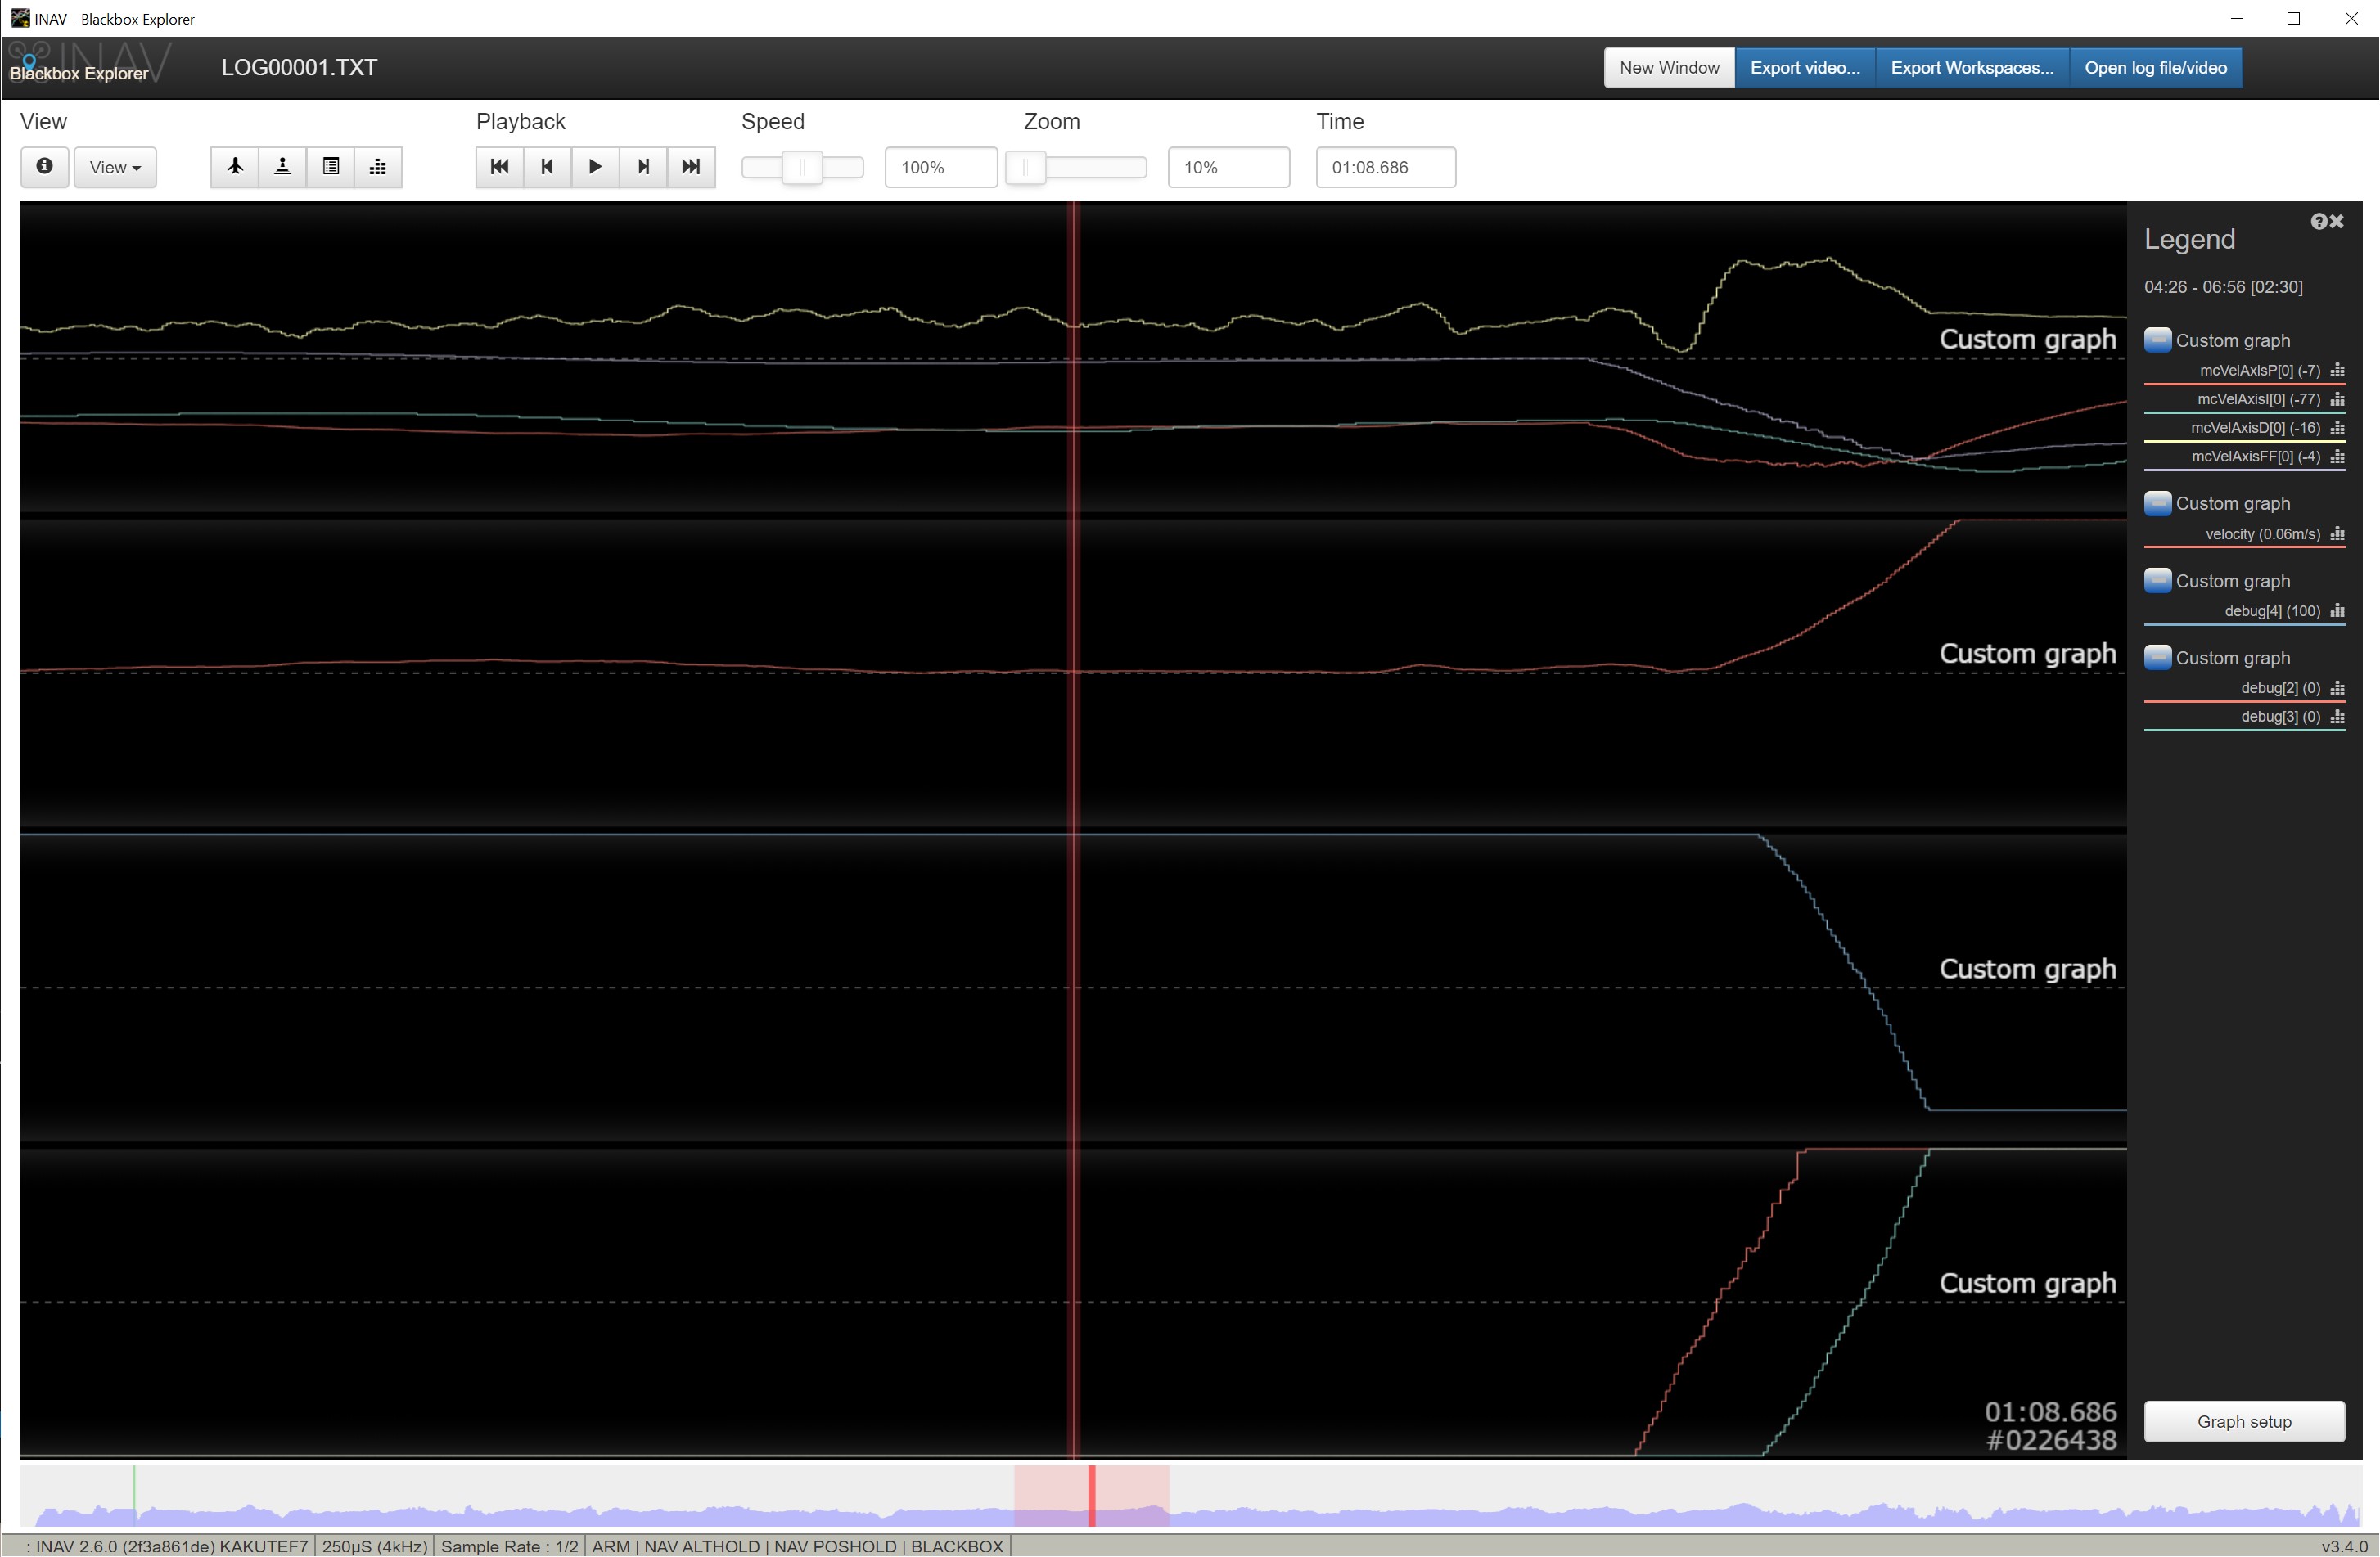Collapse the velocity Custom graph group
This screenshot has height=1557, width=2380.
click(x=2157, y=503)
